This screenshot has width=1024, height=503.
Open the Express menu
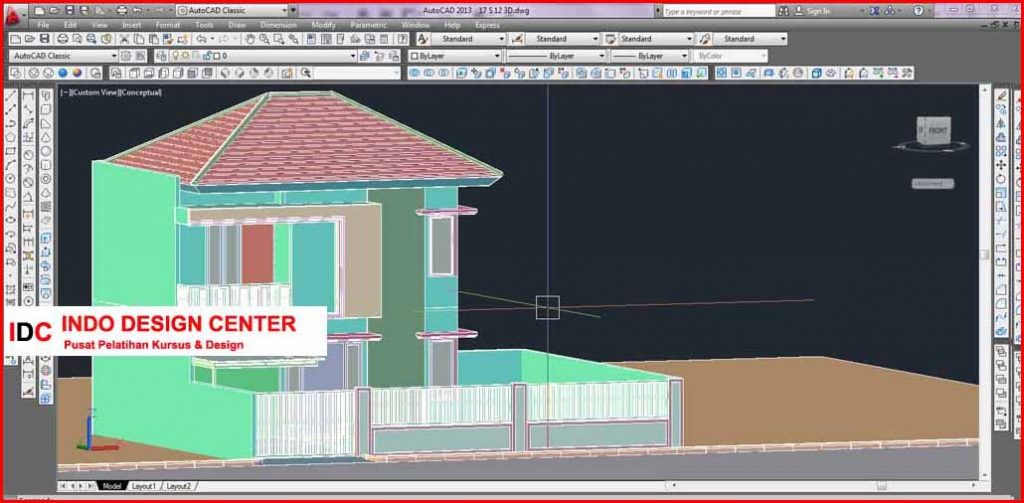coord(487,25)
